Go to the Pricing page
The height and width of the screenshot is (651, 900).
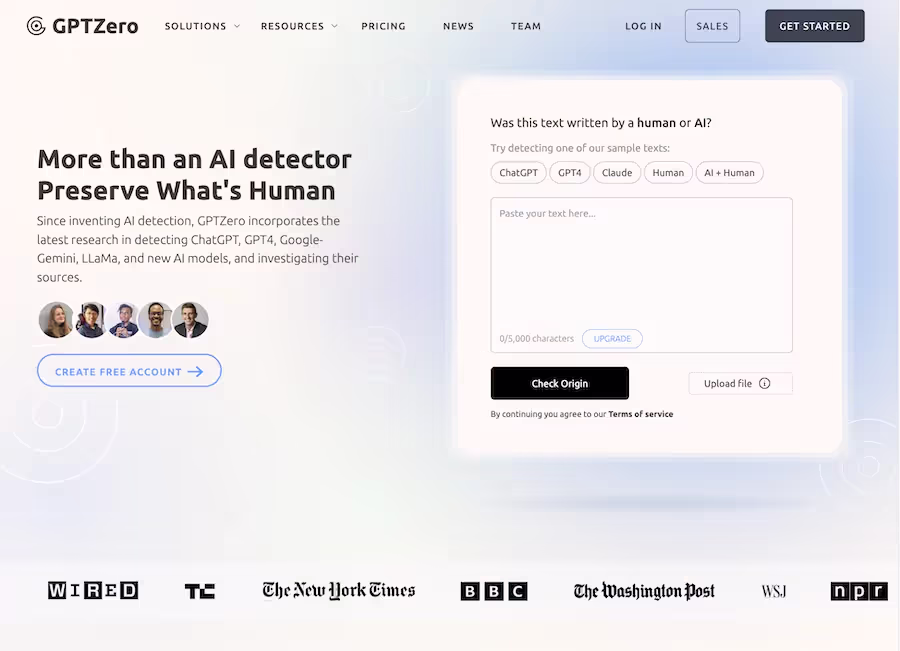click(383, 26)
